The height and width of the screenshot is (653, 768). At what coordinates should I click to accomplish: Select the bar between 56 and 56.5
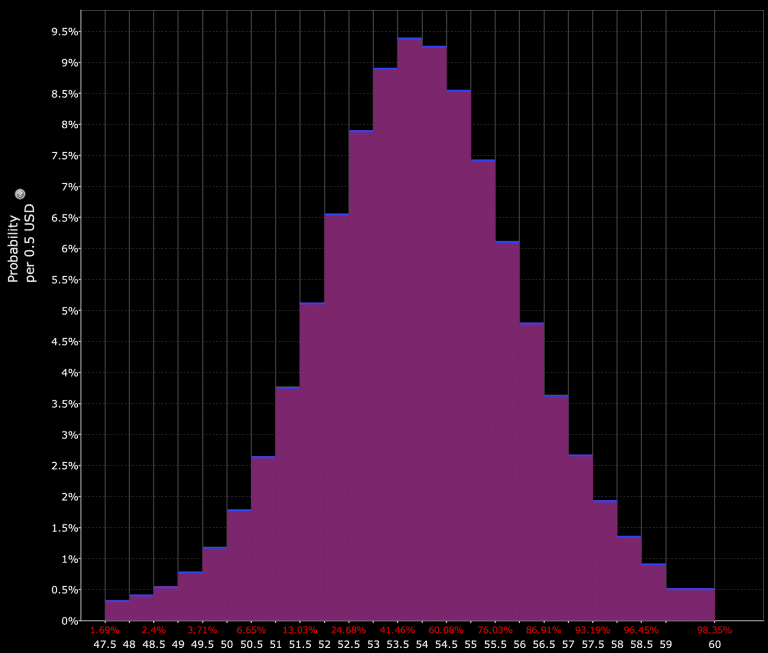[x=531, y=472]
